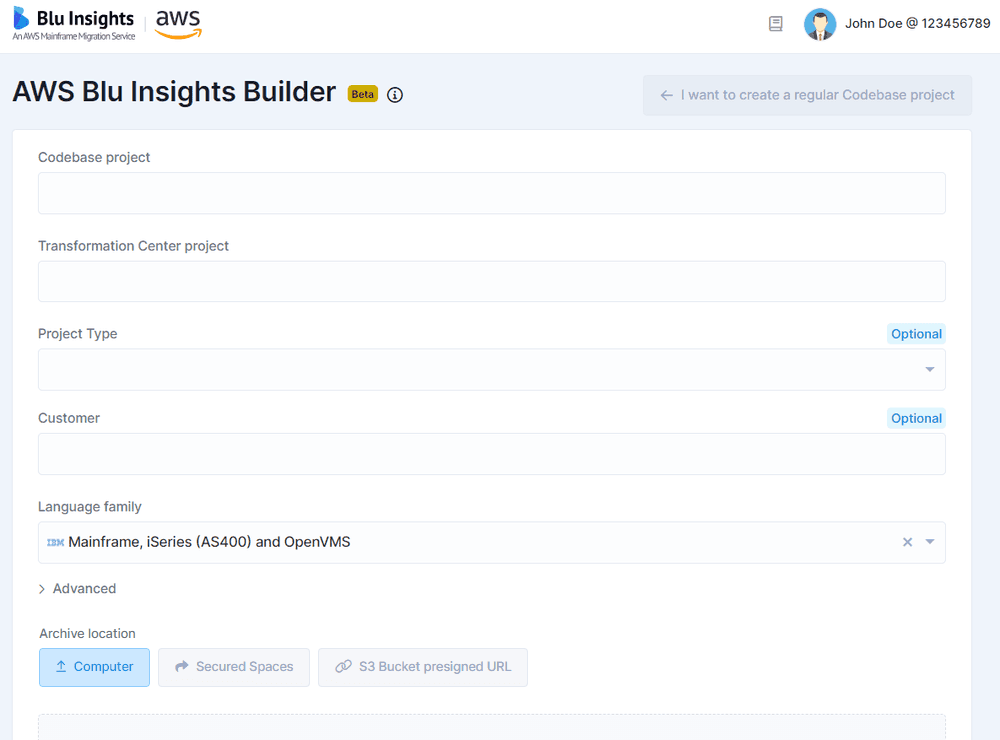Click the Project Type dropdown arrow
This screenshot has height=740, width=1000.
930,369
